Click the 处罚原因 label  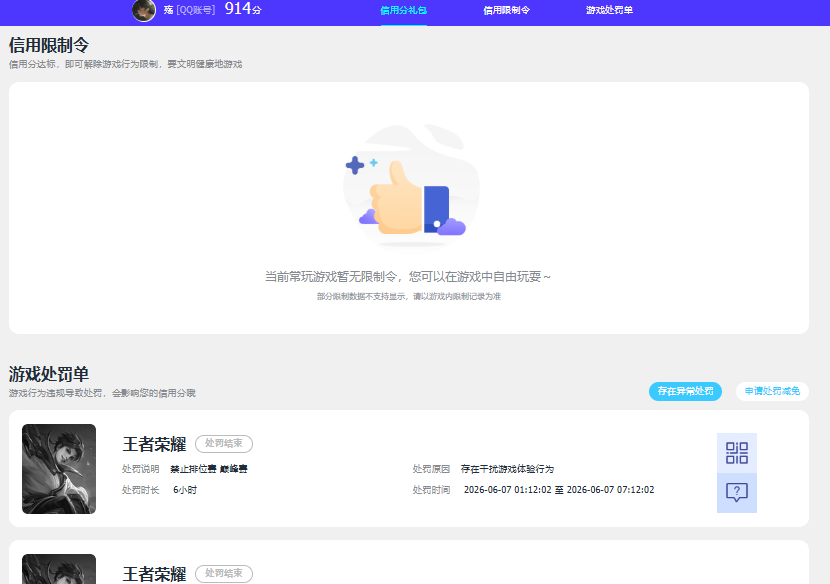click(431, 469)
